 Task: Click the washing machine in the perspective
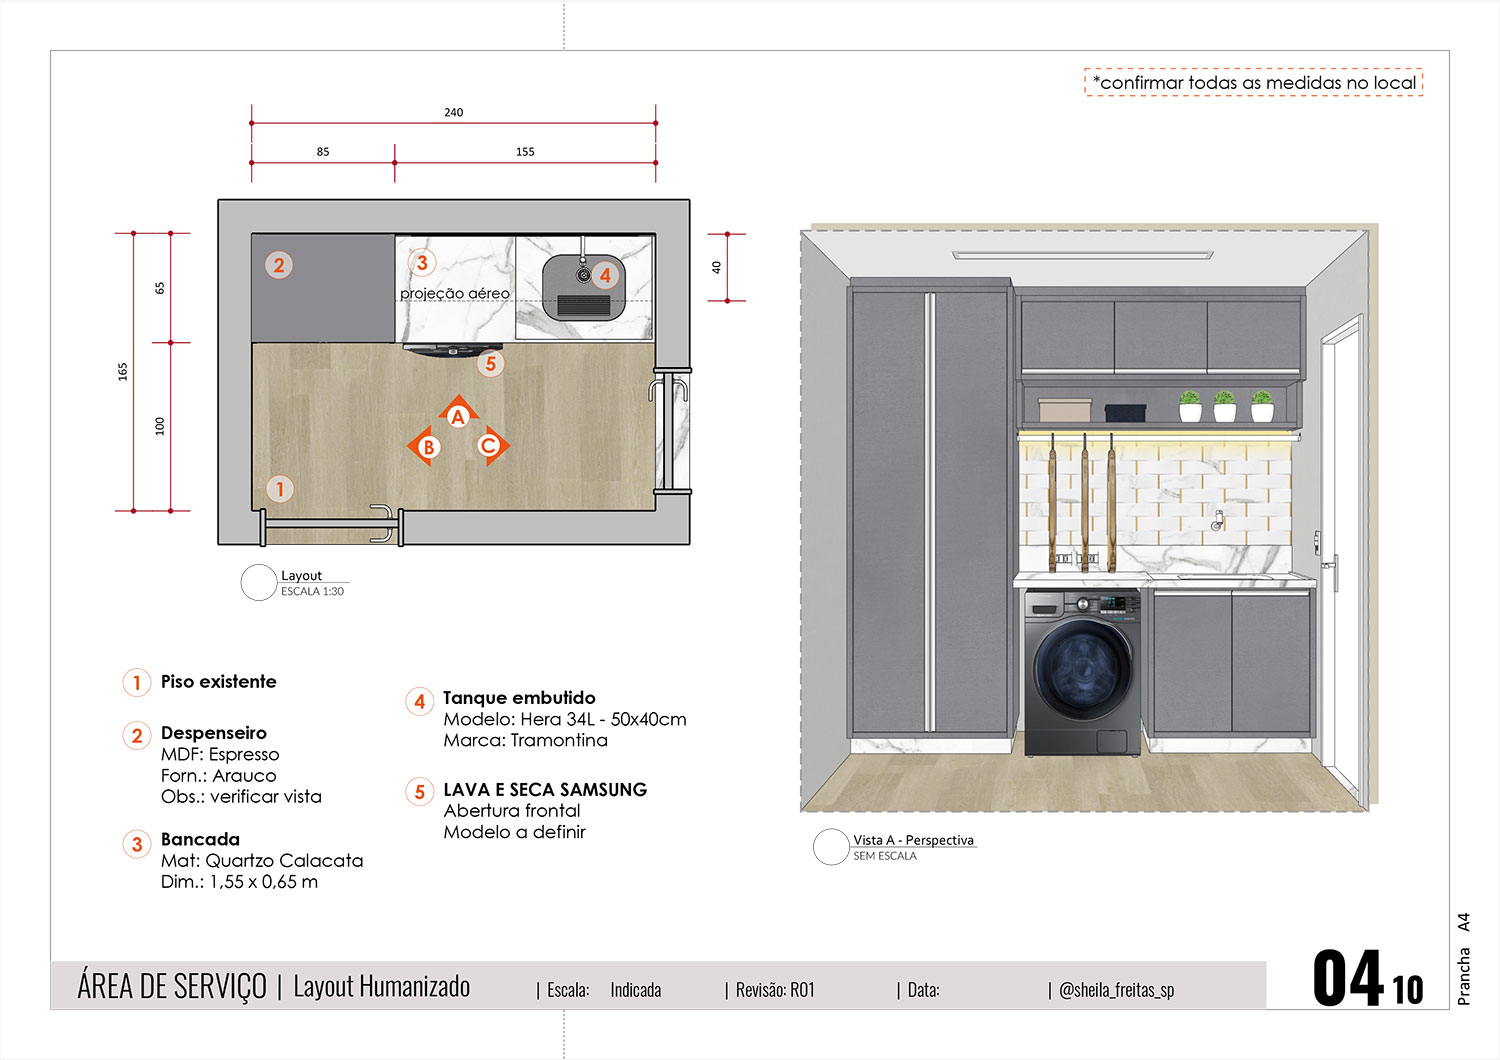pos(1082,672)
